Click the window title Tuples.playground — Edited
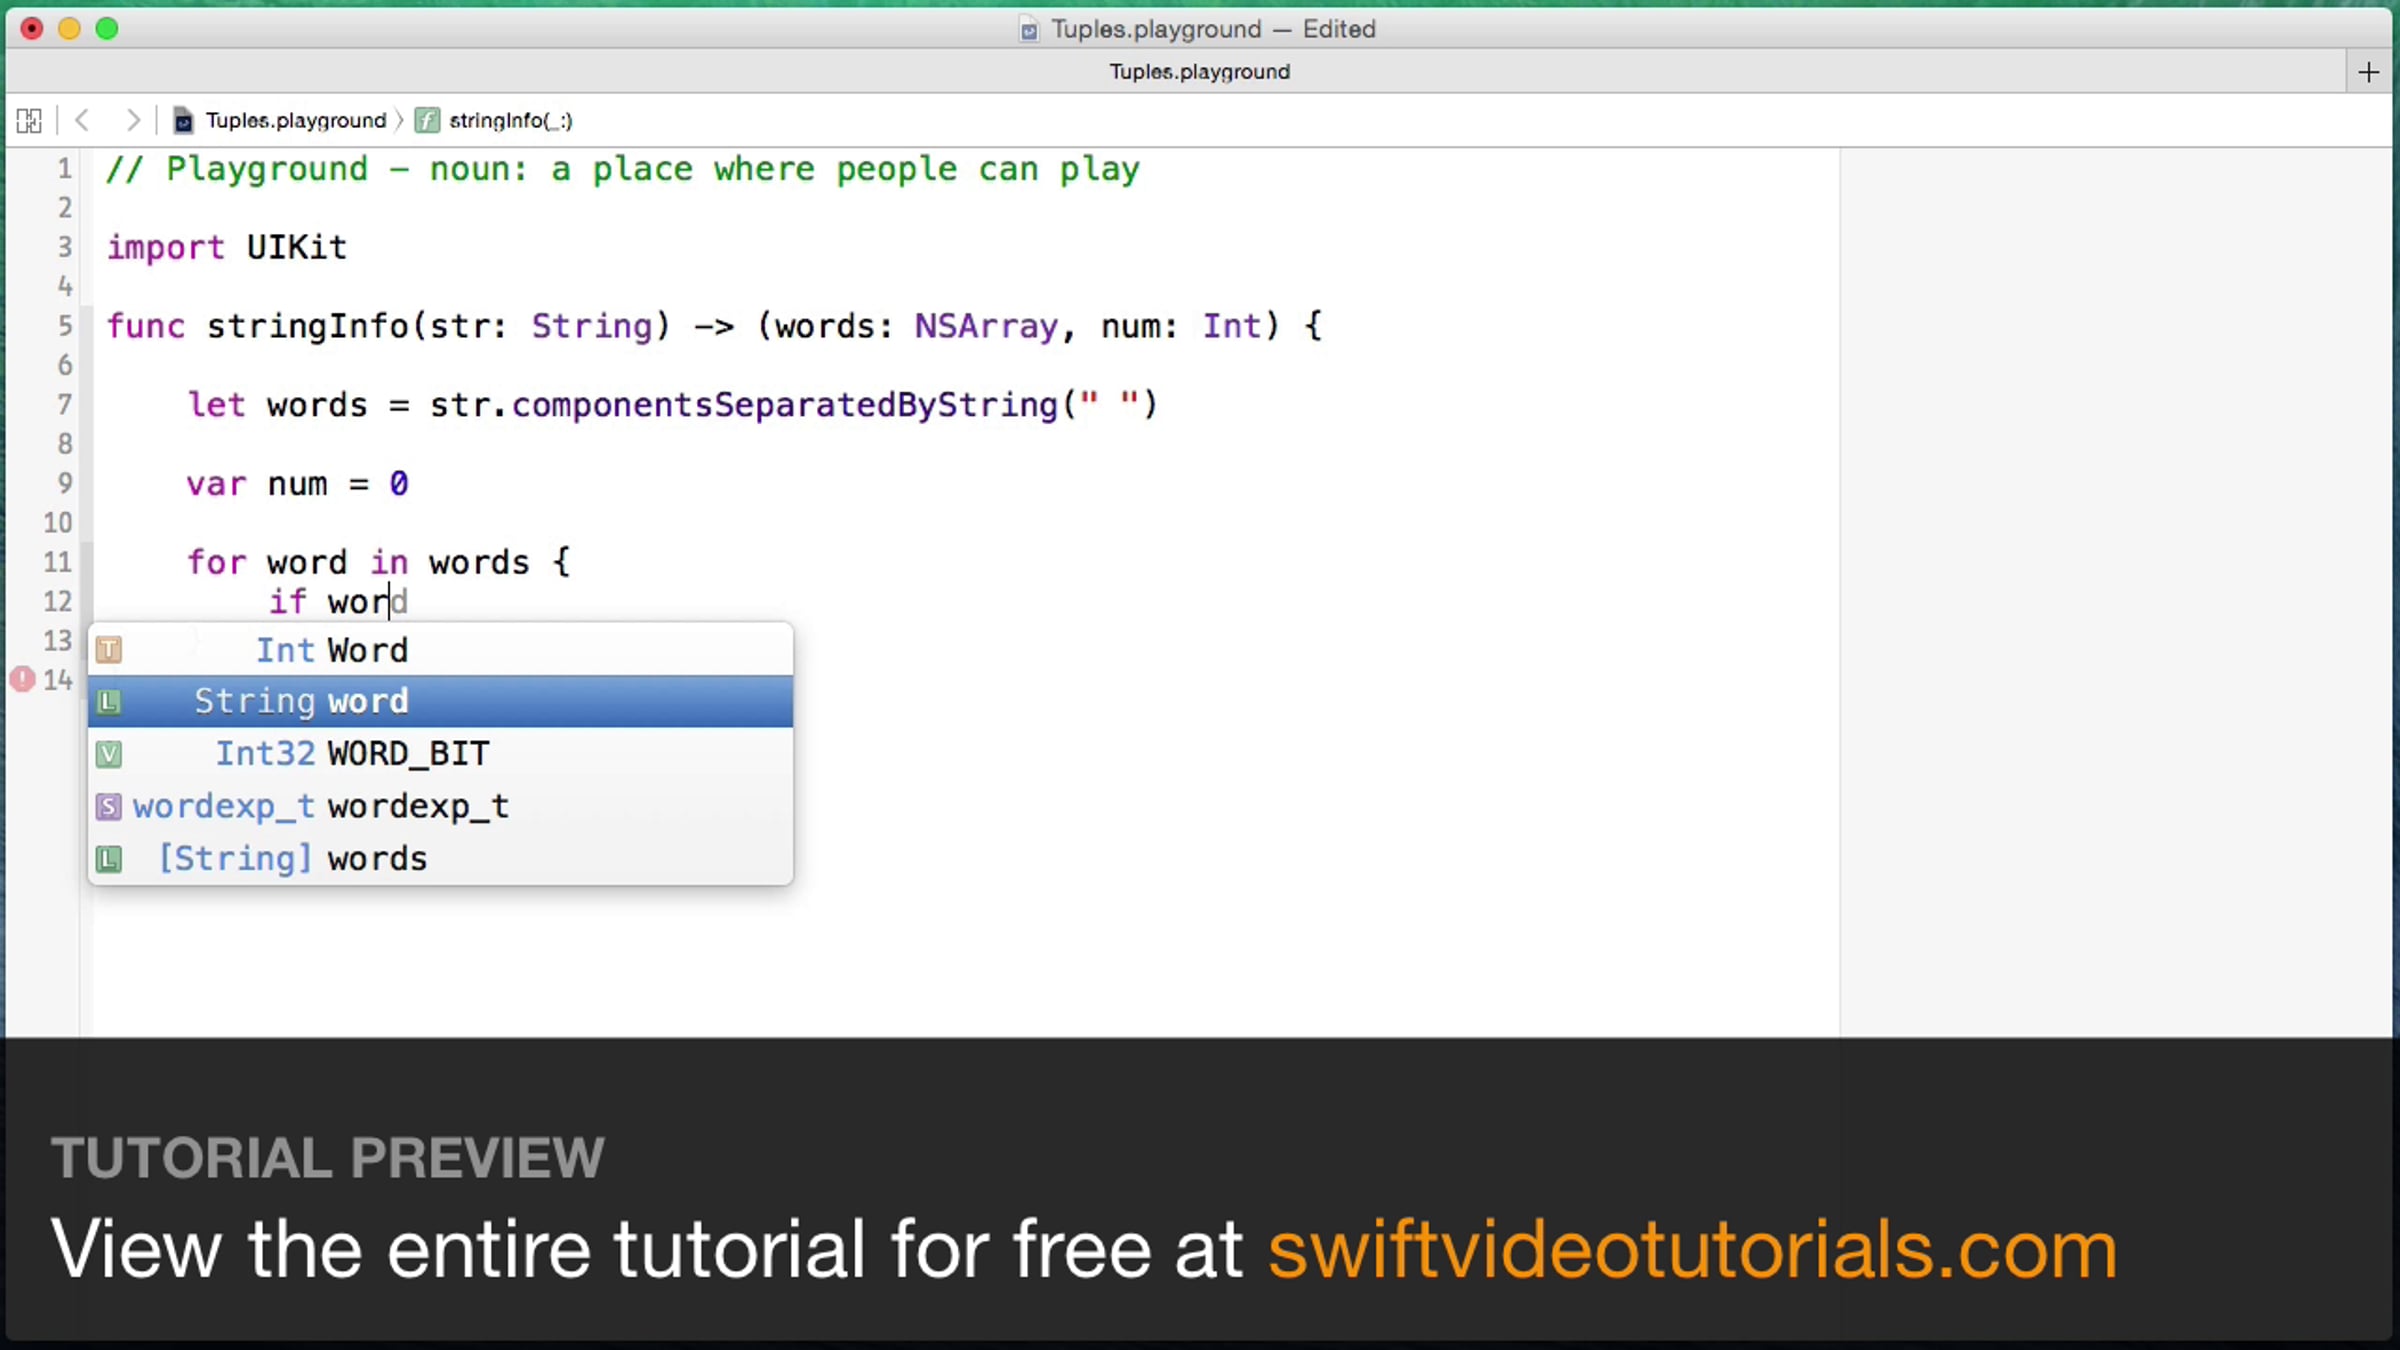Screen dimensions: 2400x1350 point(1212,30)
